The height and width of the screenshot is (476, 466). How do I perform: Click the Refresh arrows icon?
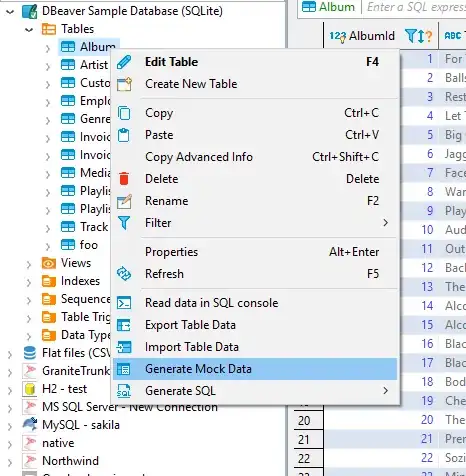pyautogui.click(x=124, y=274)
